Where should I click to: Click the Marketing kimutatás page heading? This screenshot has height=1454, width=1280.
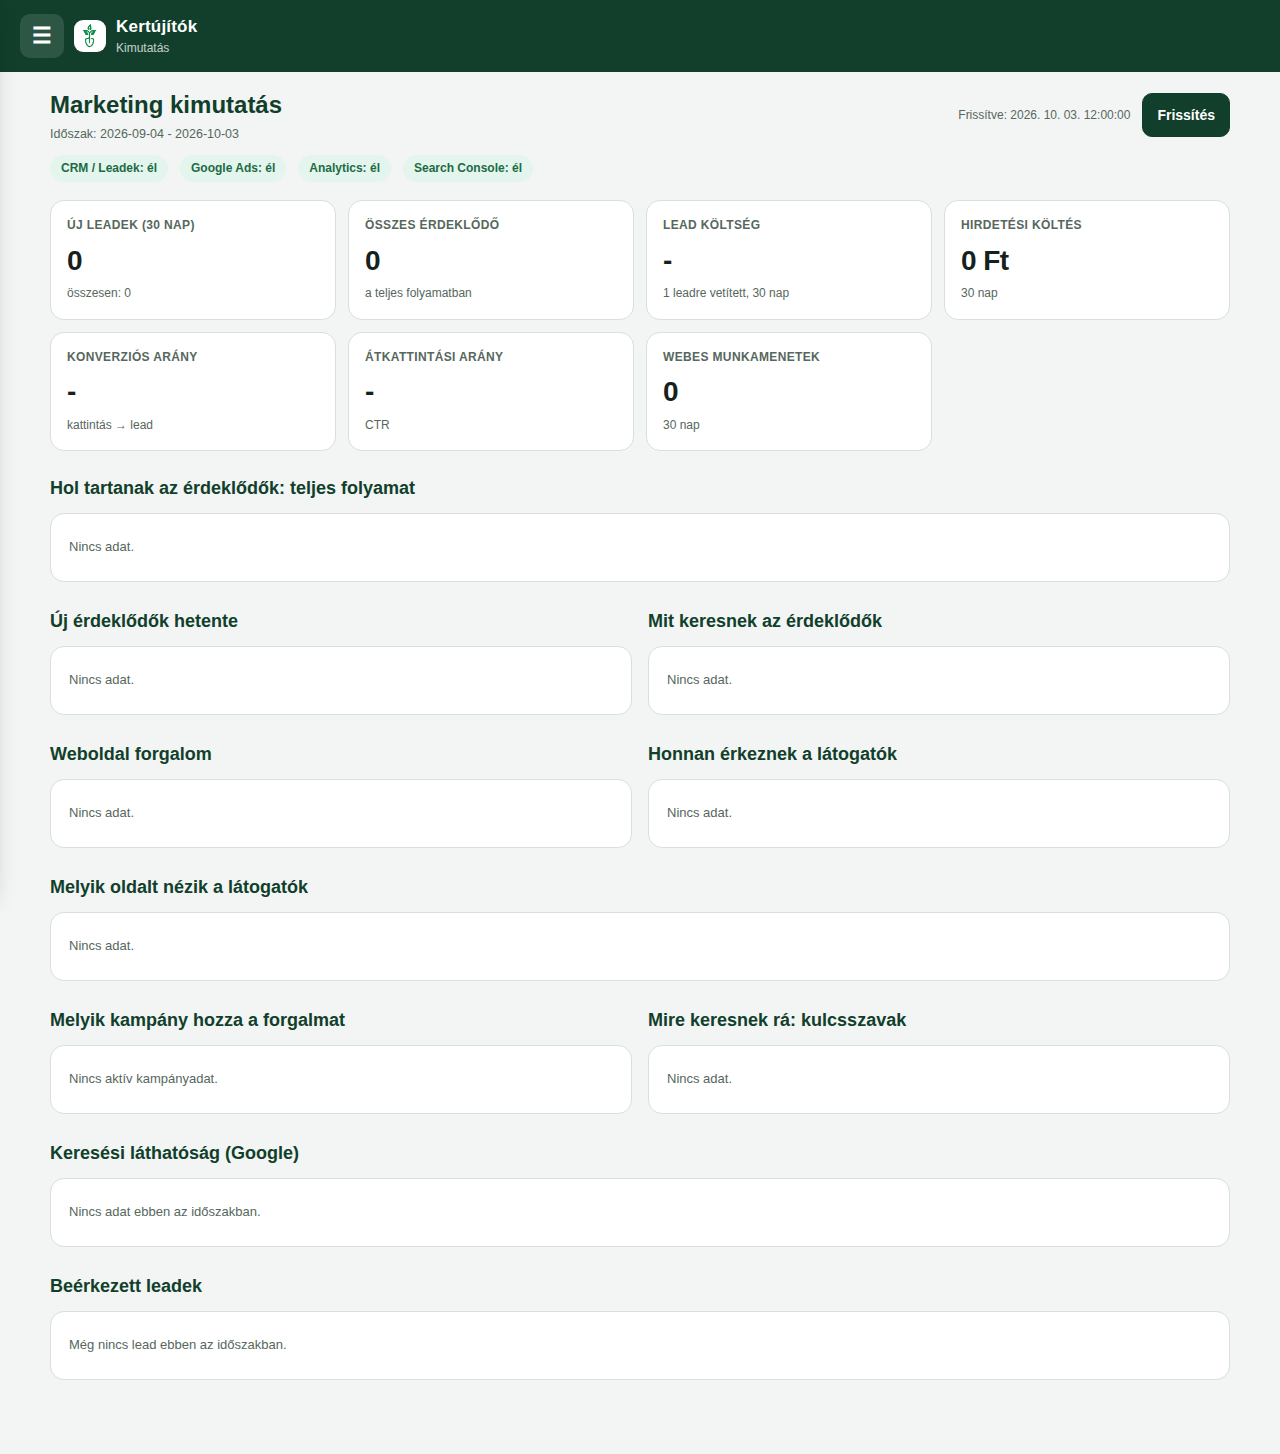(x=166, y=105)
